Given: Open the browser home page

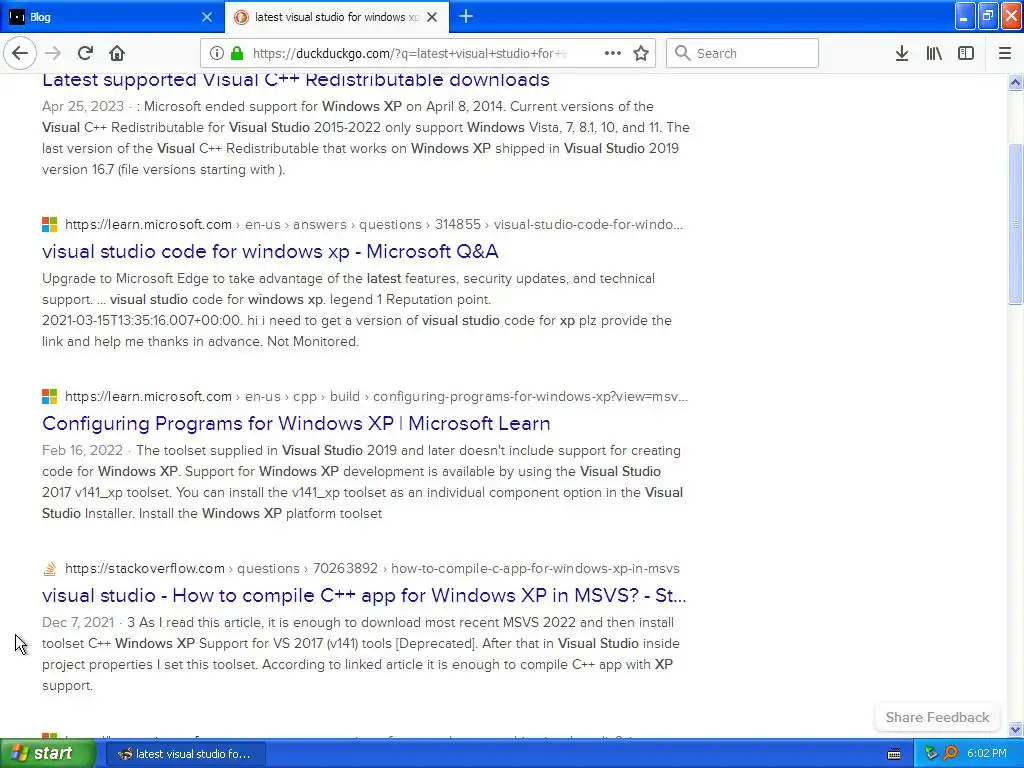Looking at the screenshot, I should coord(117,54).
